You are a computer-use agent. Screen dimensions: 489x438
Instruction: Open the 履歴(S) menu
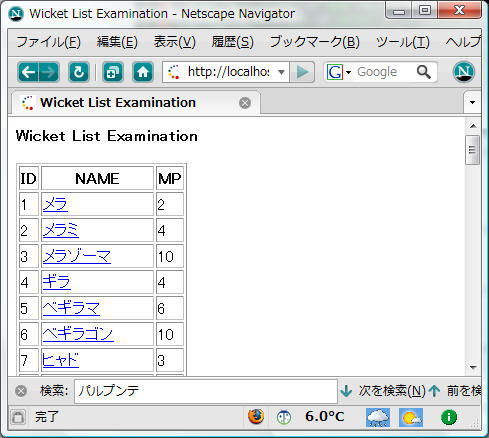233,42
